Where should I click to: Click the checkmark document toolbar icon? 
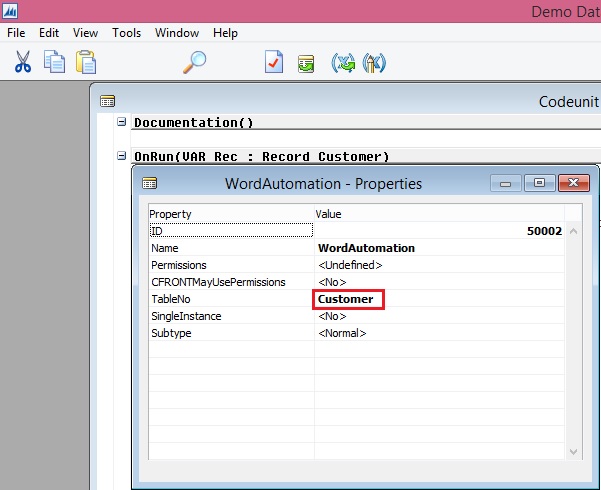[x=274, y=62]
